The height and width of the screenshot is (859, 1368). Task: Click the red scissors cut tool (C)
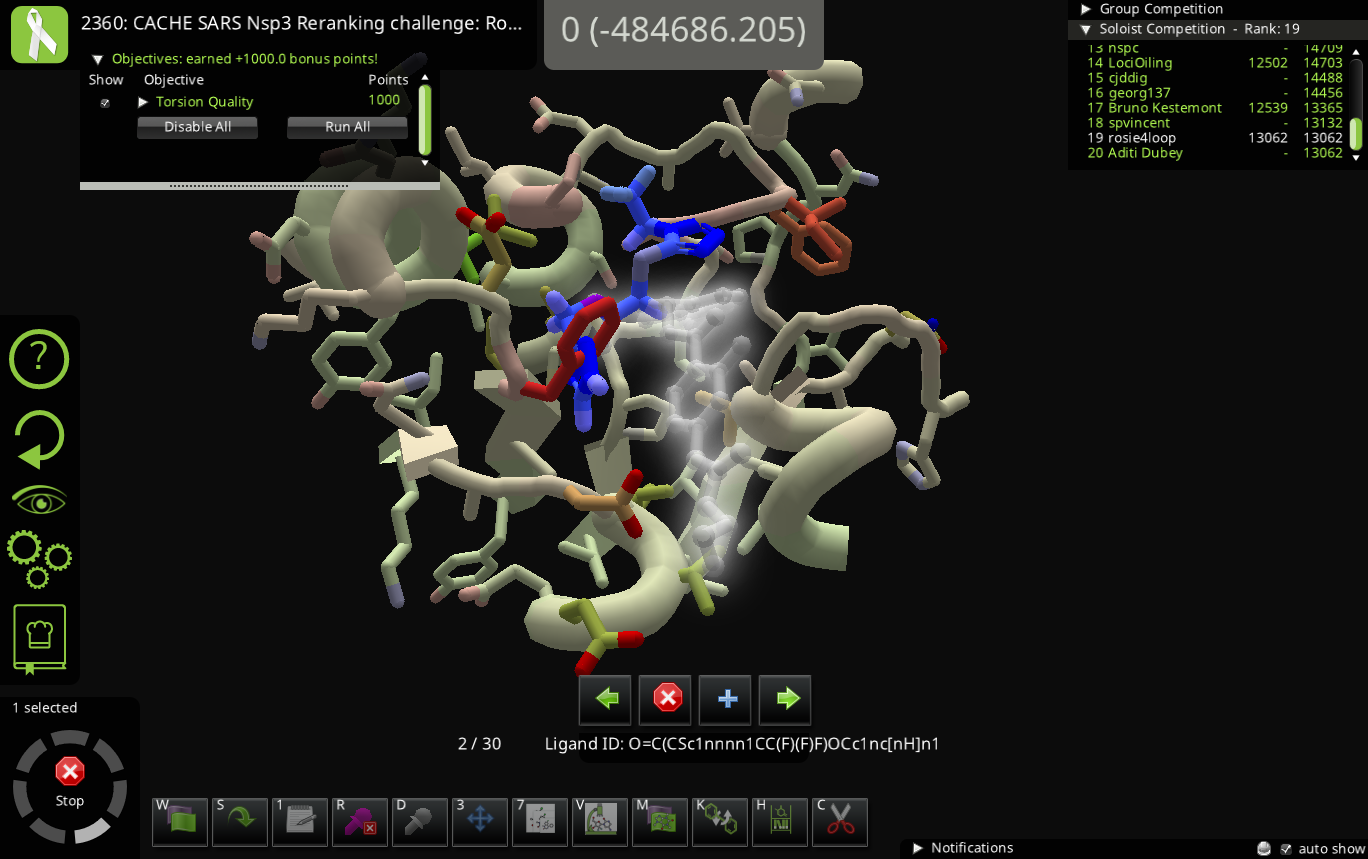click(840, 821)
